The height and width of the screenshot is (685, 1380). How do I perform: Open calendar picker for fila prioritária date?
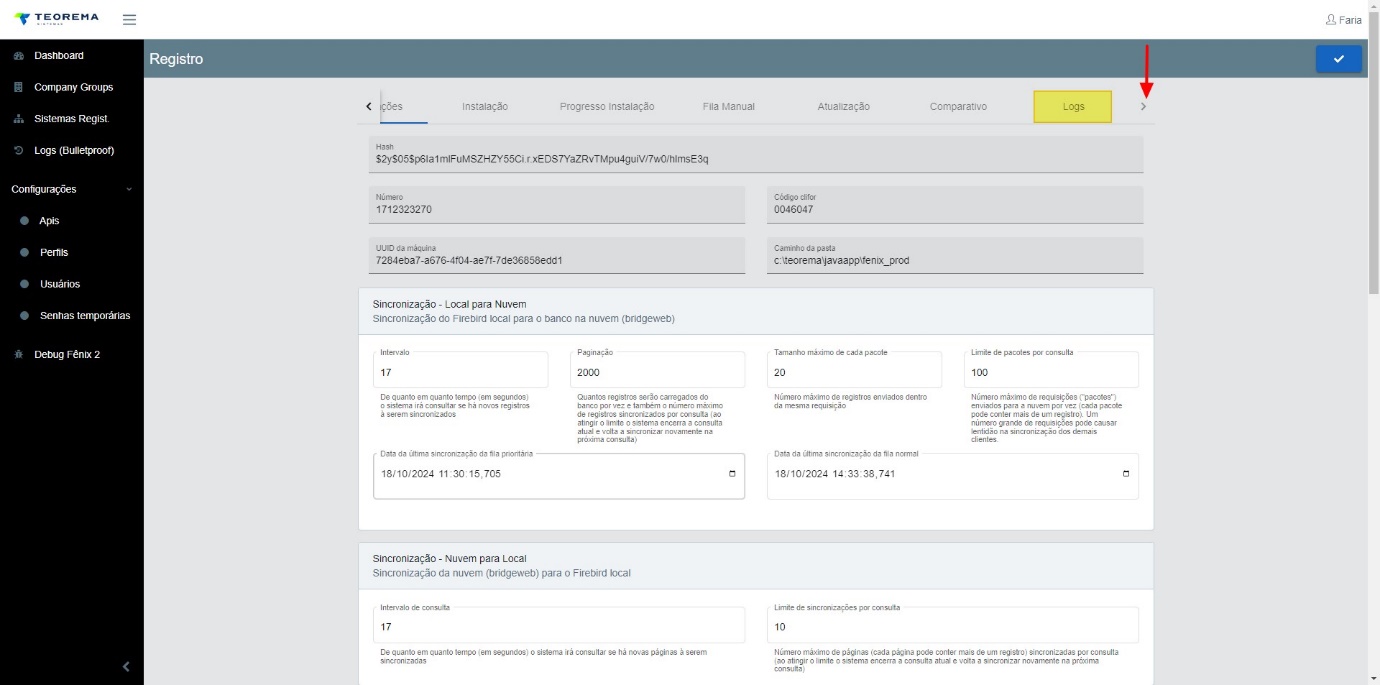click(x=732, y=474)
